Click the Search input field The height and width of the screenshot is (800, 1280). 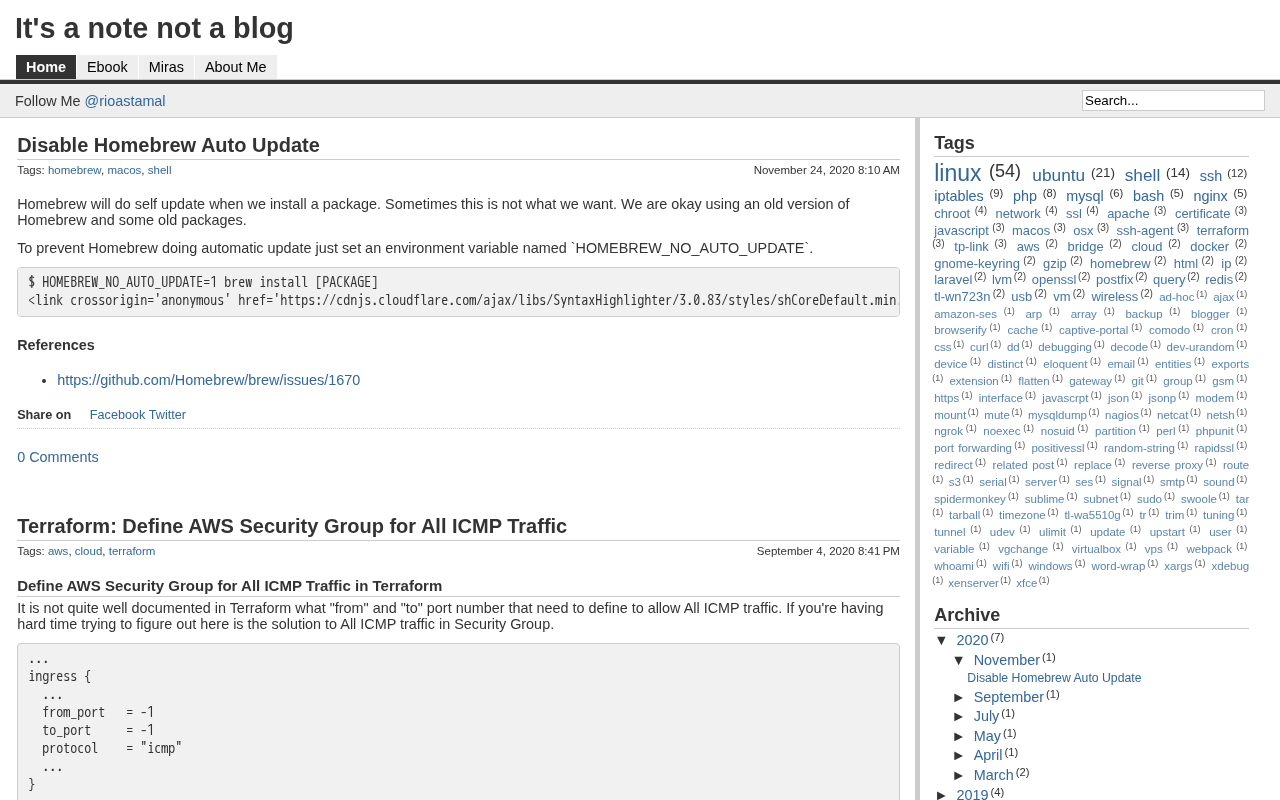pos(1173,100)
